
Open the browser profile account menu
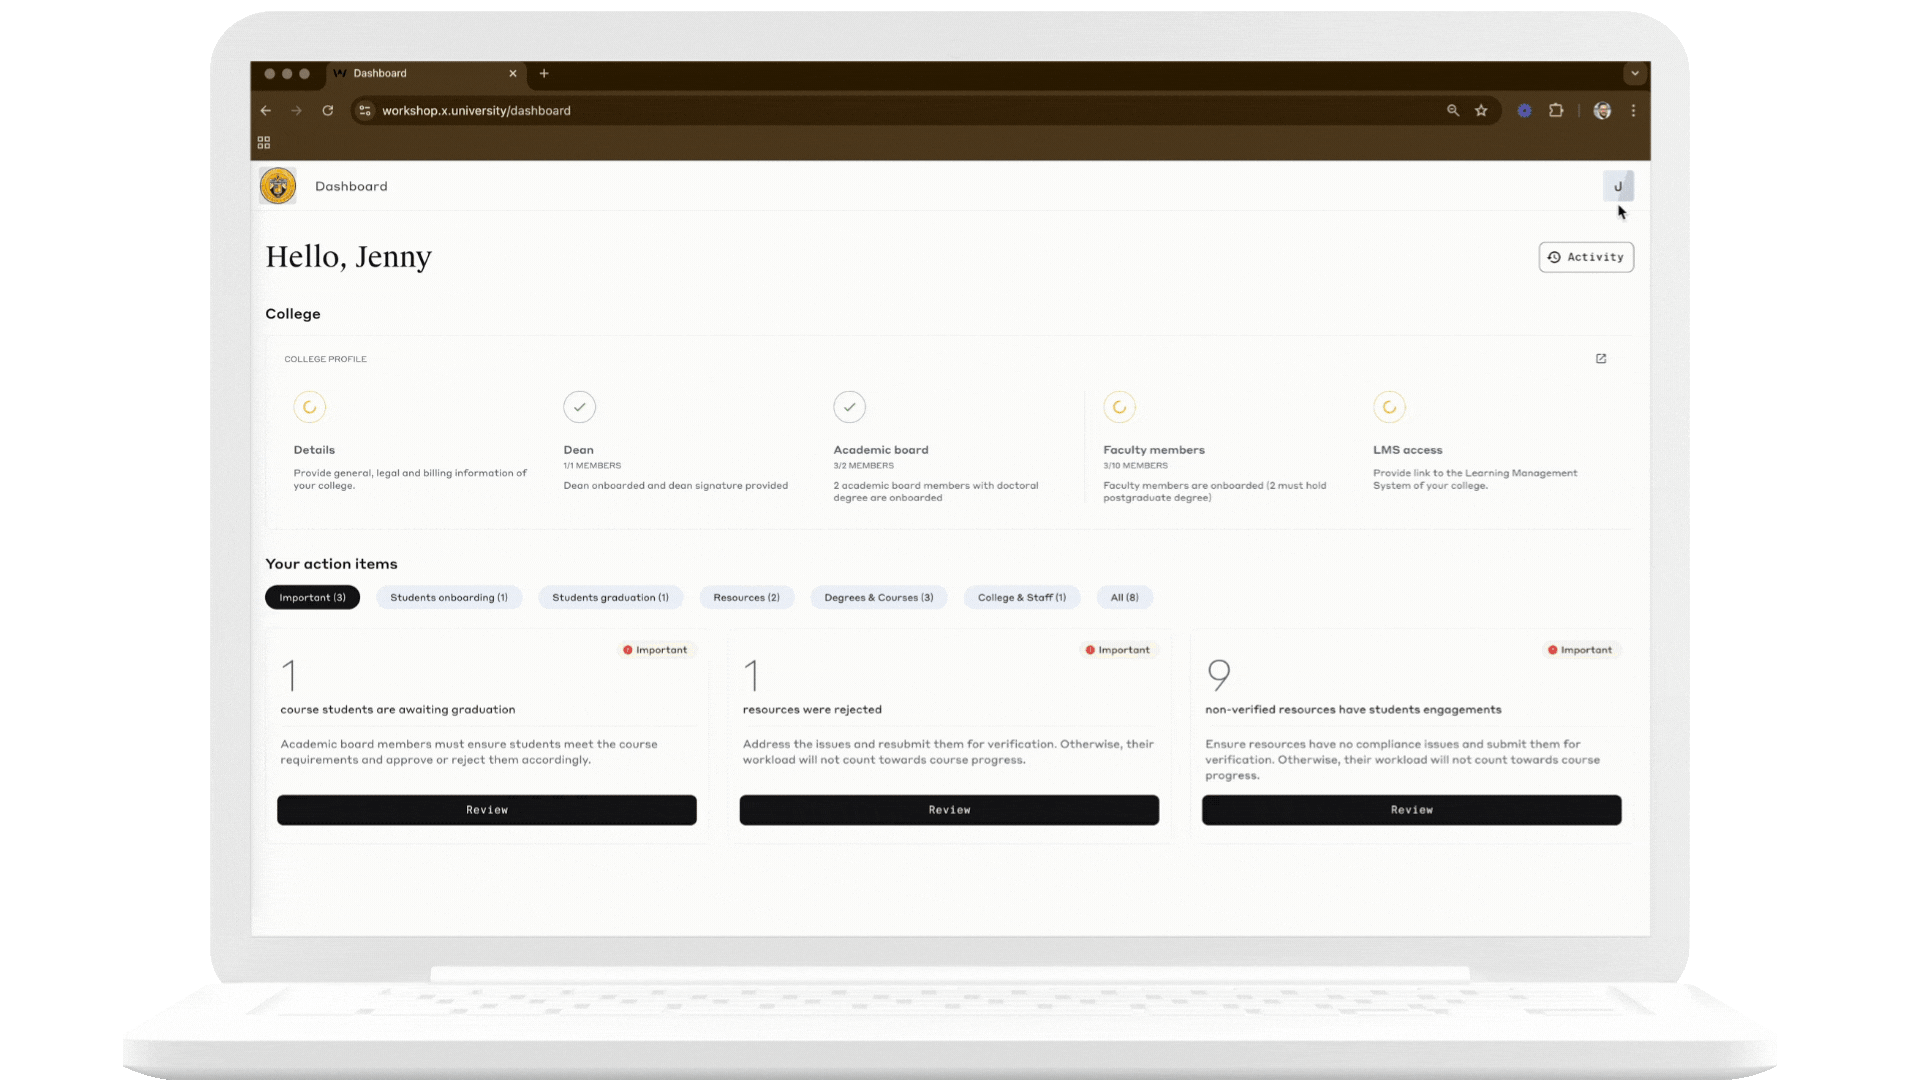1601,110
